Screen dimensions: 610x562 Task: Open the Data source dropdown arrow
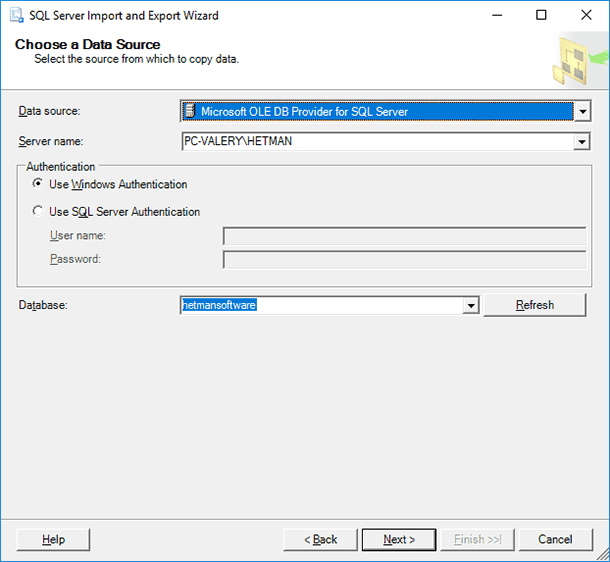582,112
